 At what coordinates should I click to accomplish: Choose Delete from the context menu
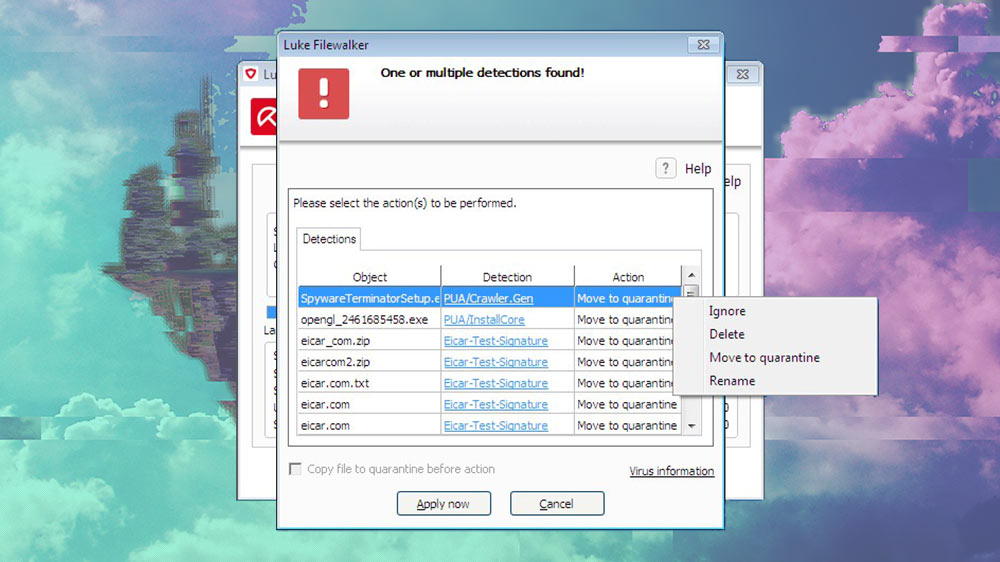[726, 334]
